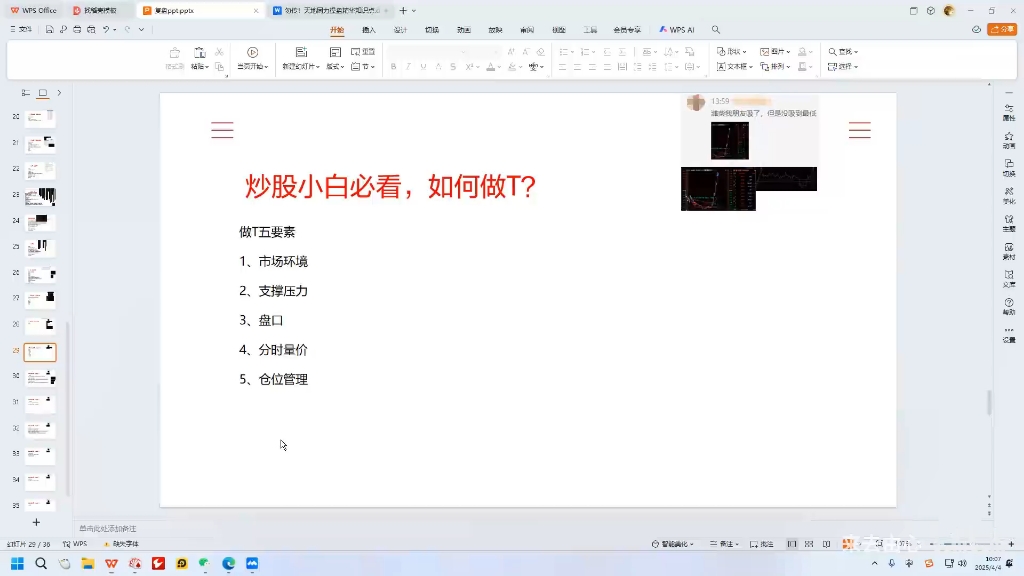Screen dimensions: 1024x576
Task: Open Properties panel in right sidebar
Action: pyautogui.click(x=1009, y=112)
